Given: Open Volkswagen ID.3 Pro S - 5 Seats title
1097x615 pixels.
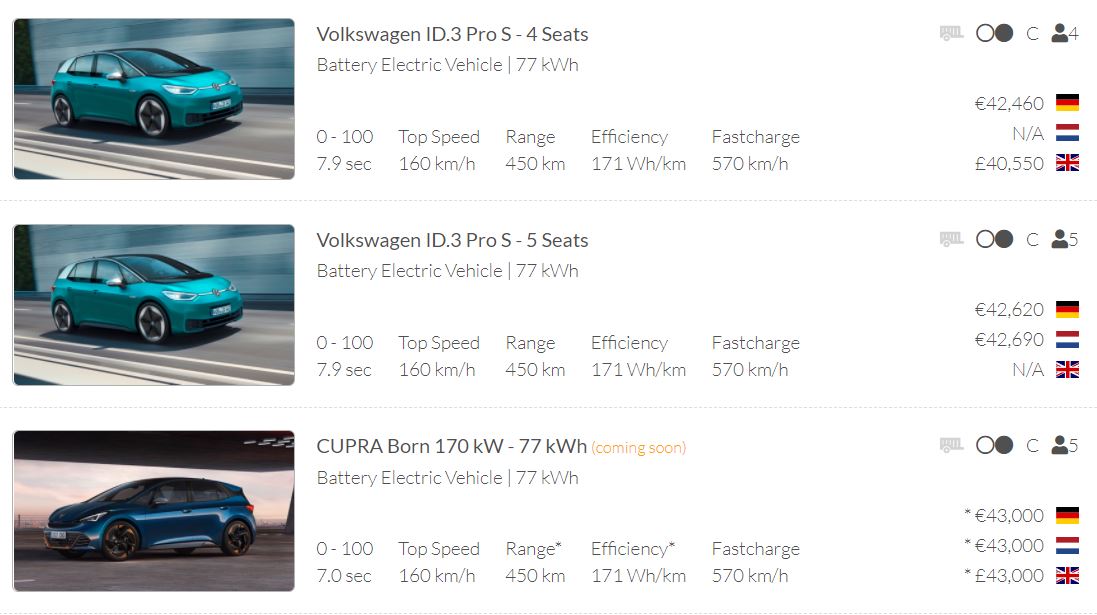Looking at the screenshot, I should (x=452, y=240).
